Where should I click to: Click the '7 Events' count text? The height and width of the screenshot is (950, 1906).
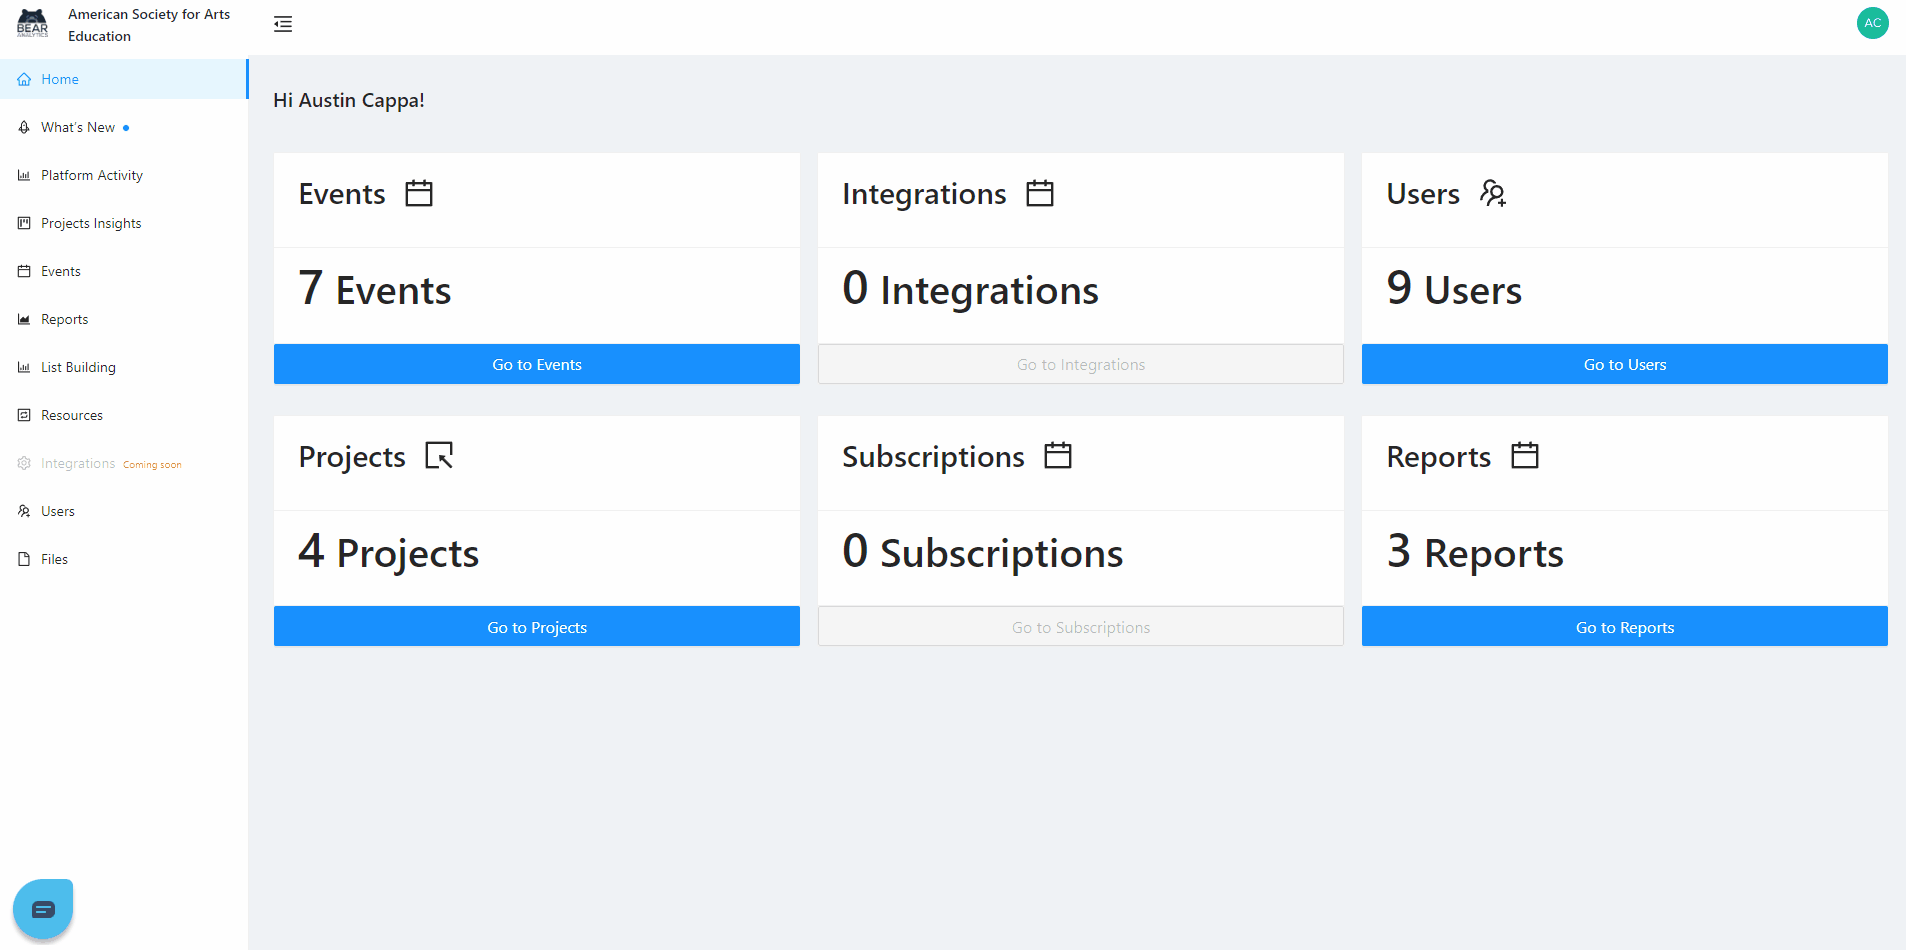click(375, 290)
